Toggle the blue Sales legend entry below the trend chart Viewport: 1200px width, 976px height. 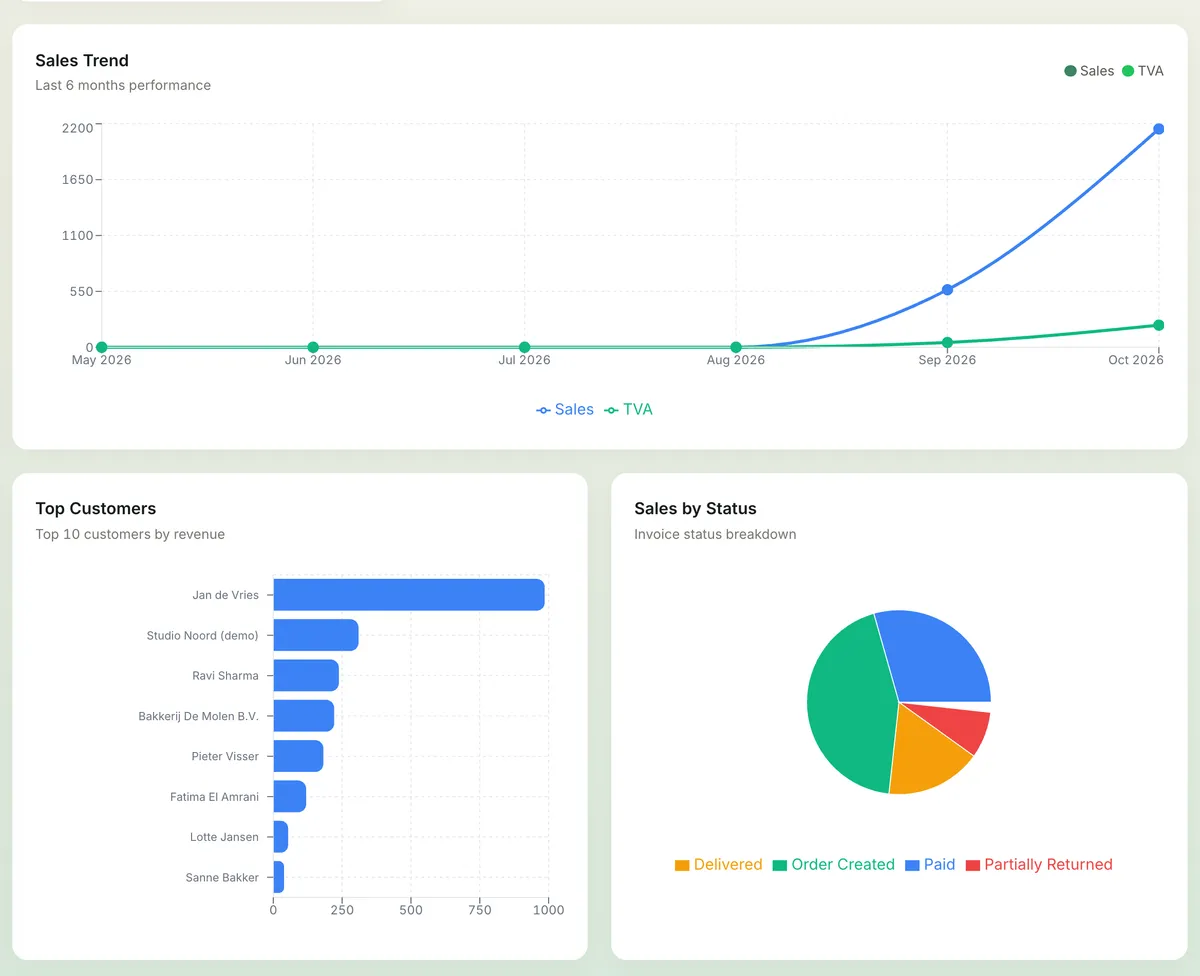coord(565,410)
